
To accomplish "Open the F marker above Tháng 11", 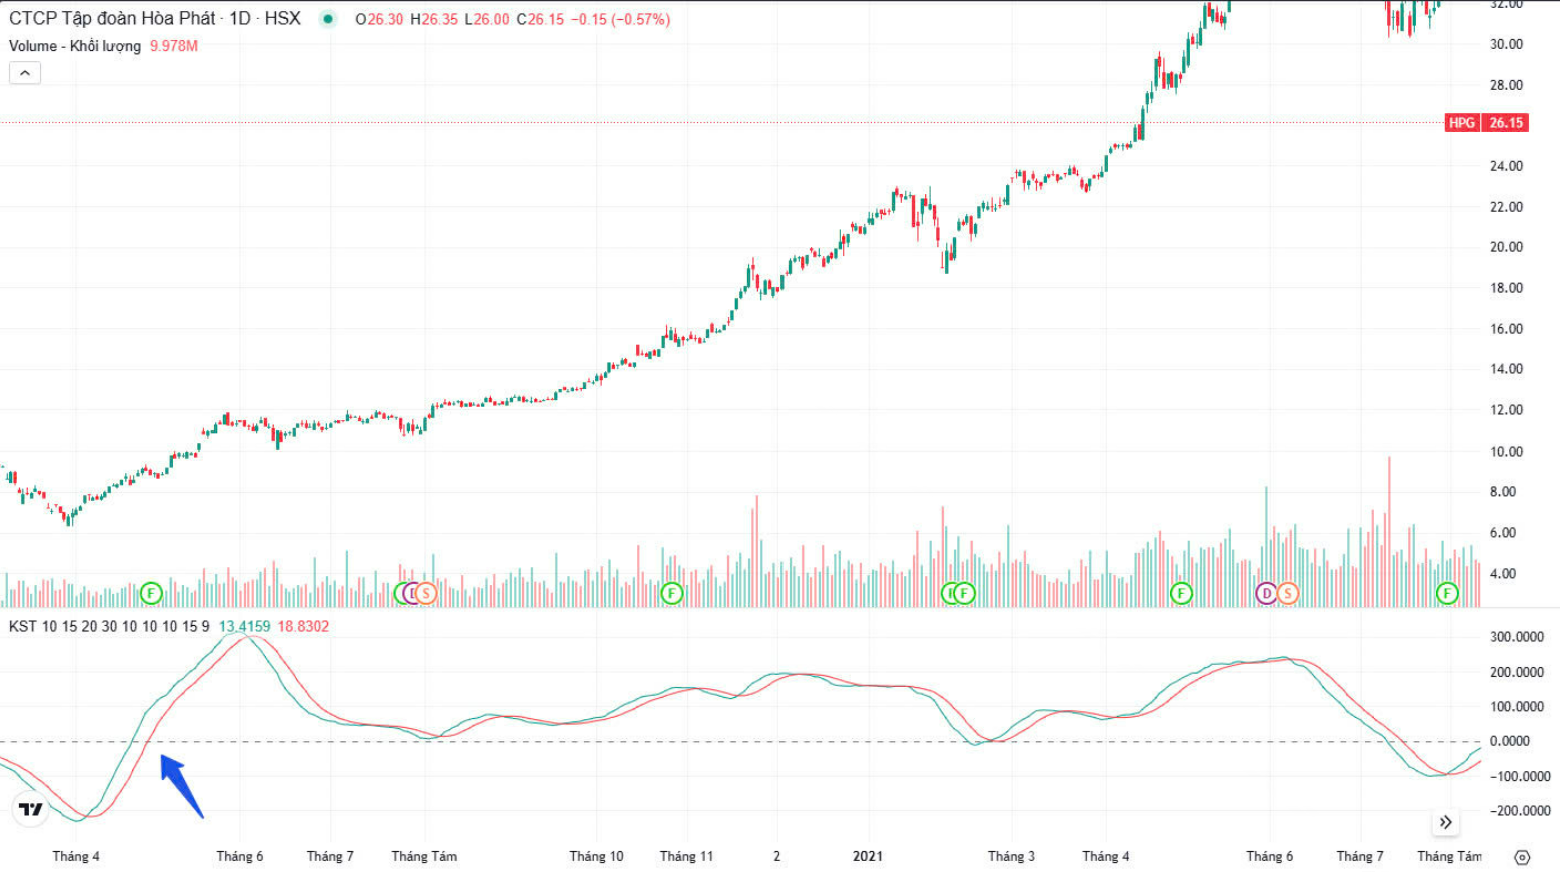I will (x=671, y=593).
